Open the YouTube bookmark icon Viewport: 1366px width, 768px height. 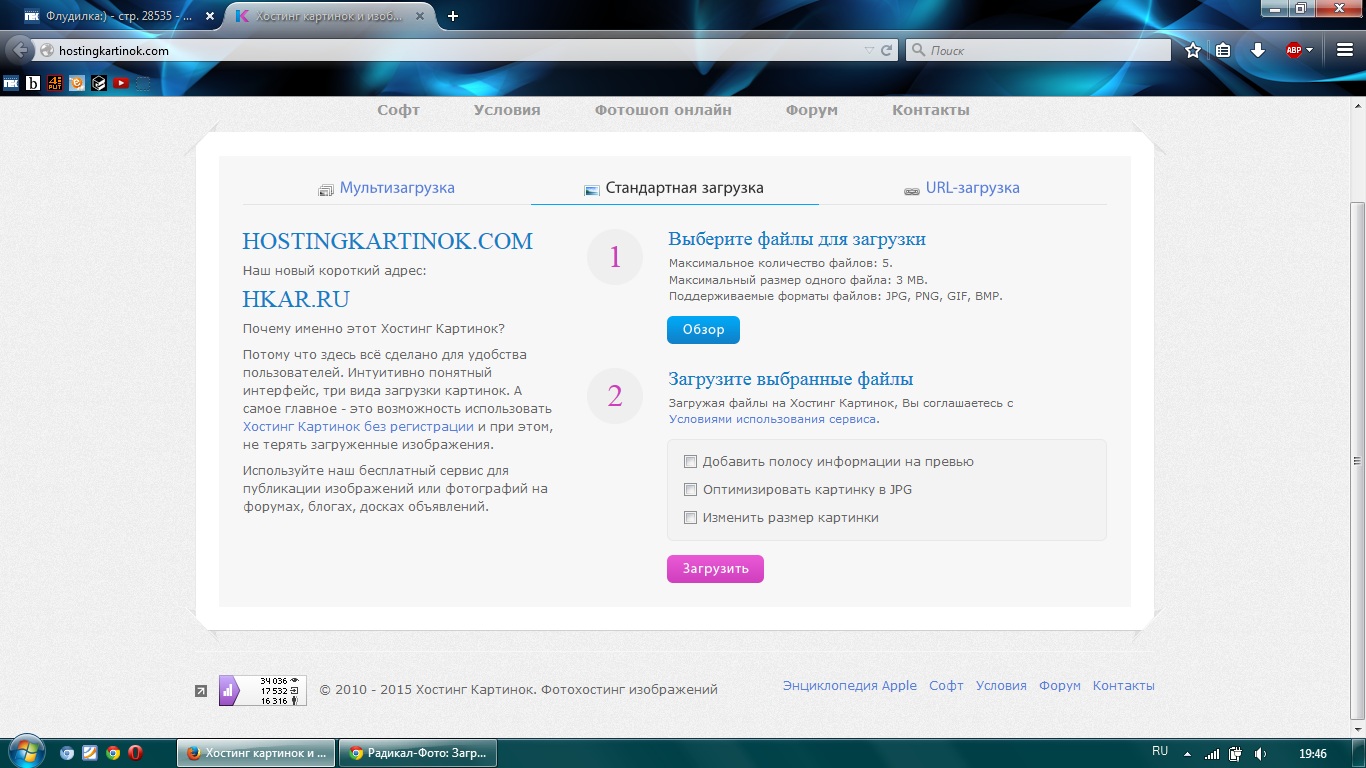click(121, 83)
